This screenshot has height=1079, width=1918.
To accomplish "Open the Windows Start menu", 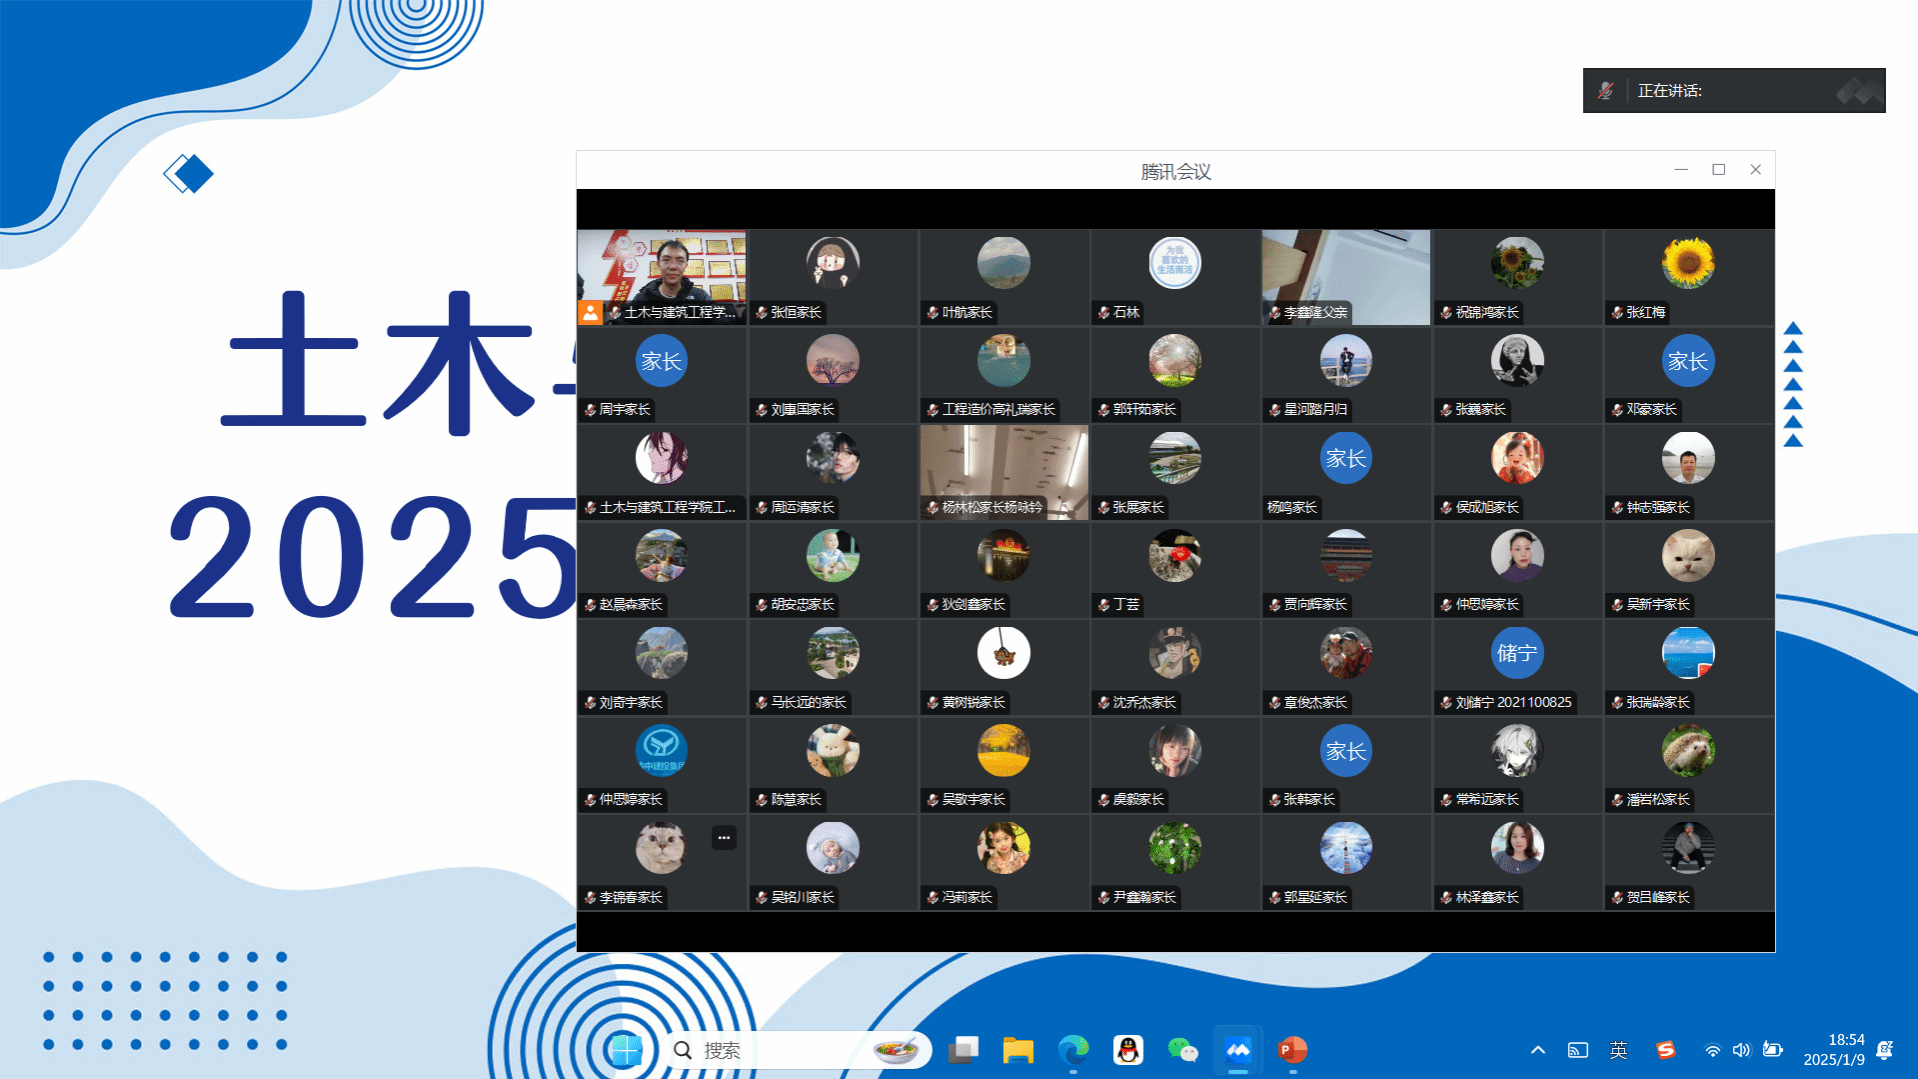I will pos(626,1050).
